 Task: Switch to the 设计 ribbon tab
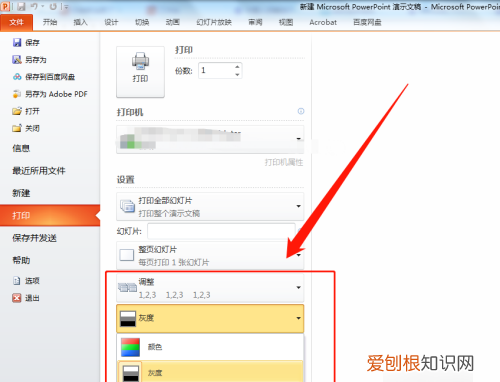[111, 22]
